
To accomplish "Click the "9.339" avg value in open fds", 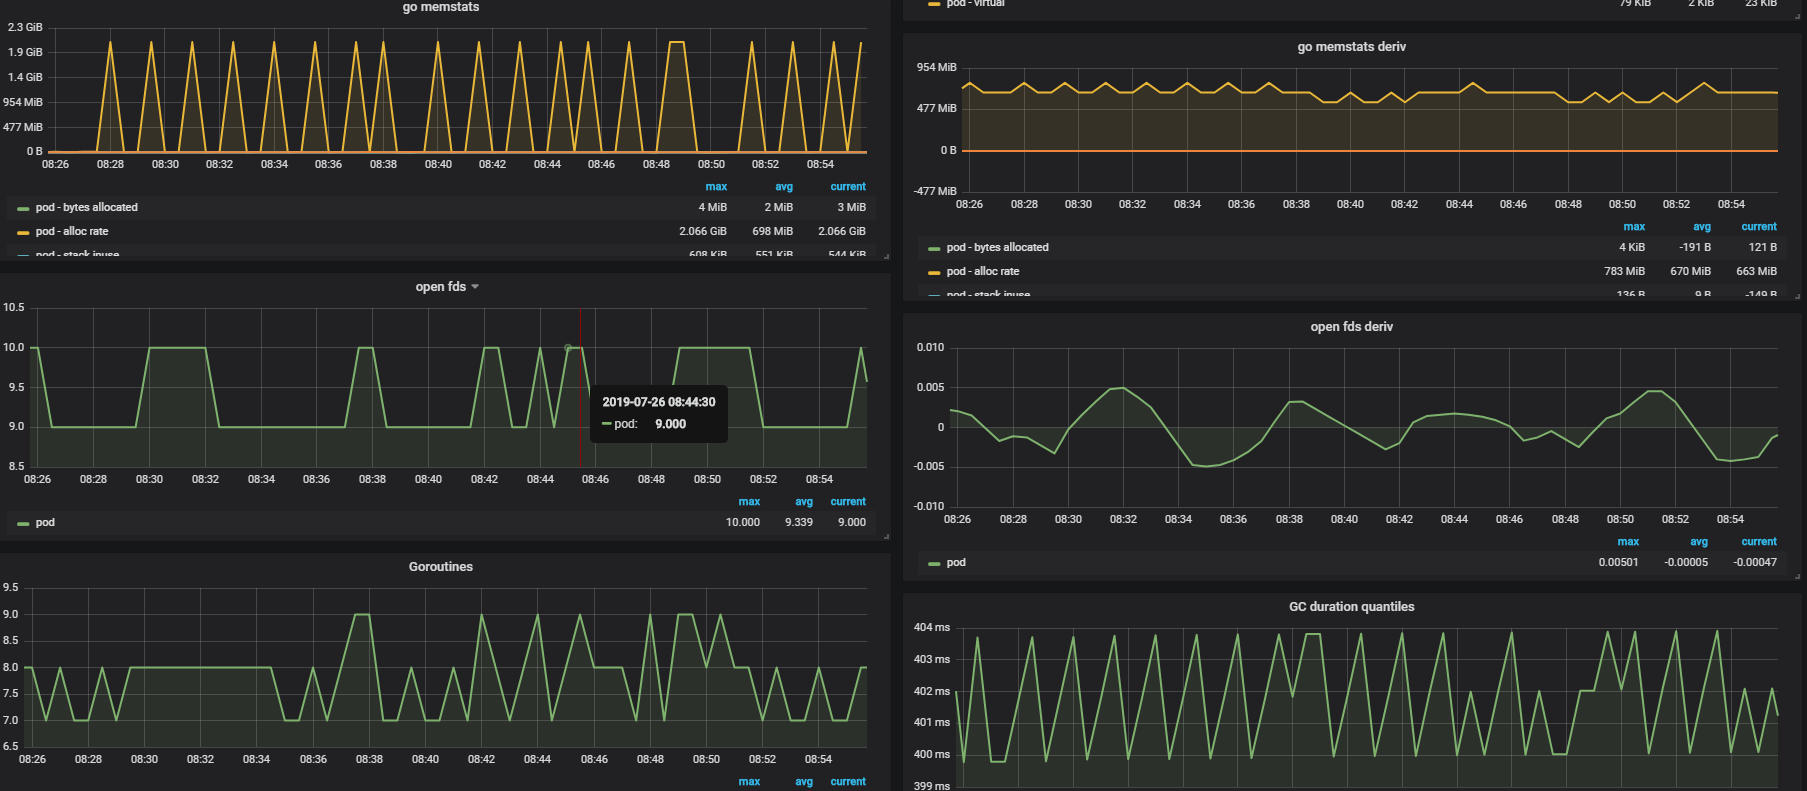I will pyautogui.click(x=799, y=523).
